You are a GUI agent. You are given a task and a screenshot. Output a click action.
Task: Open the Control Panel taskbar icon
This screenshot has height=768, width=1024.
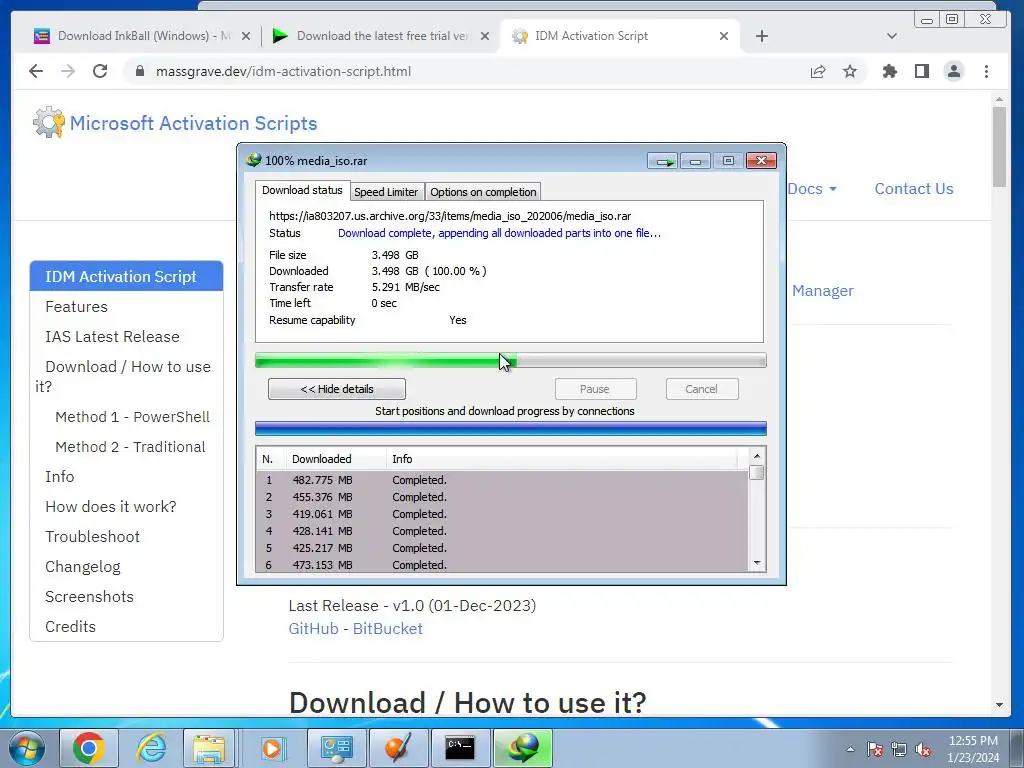click(336, 748)
